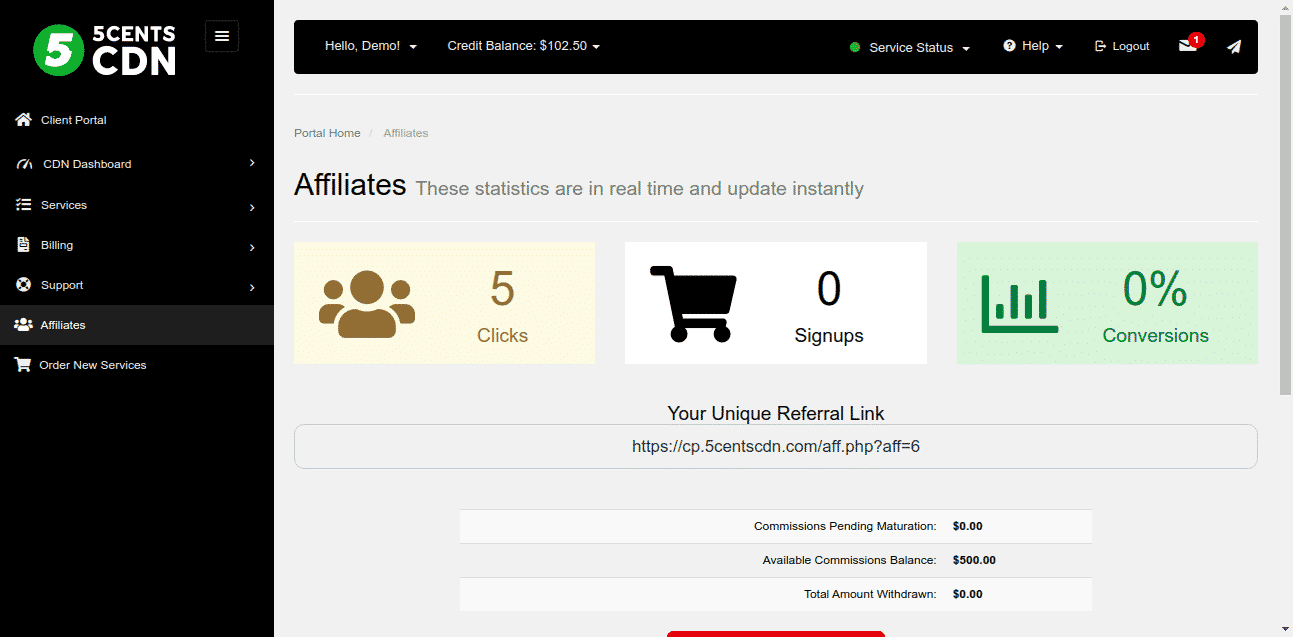Expand the Support submenu chevron
The width and height of the screenshot is (1293, 637).
point(252,287)
